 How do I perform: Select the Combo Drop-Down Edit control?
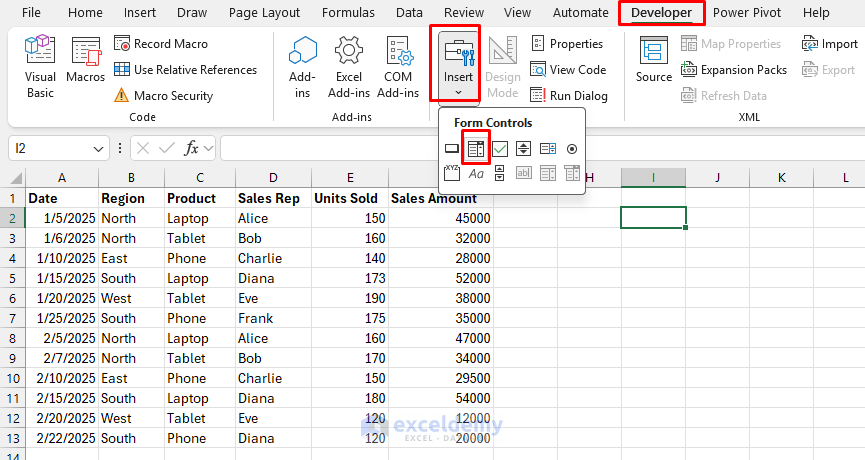coord(572,173)
